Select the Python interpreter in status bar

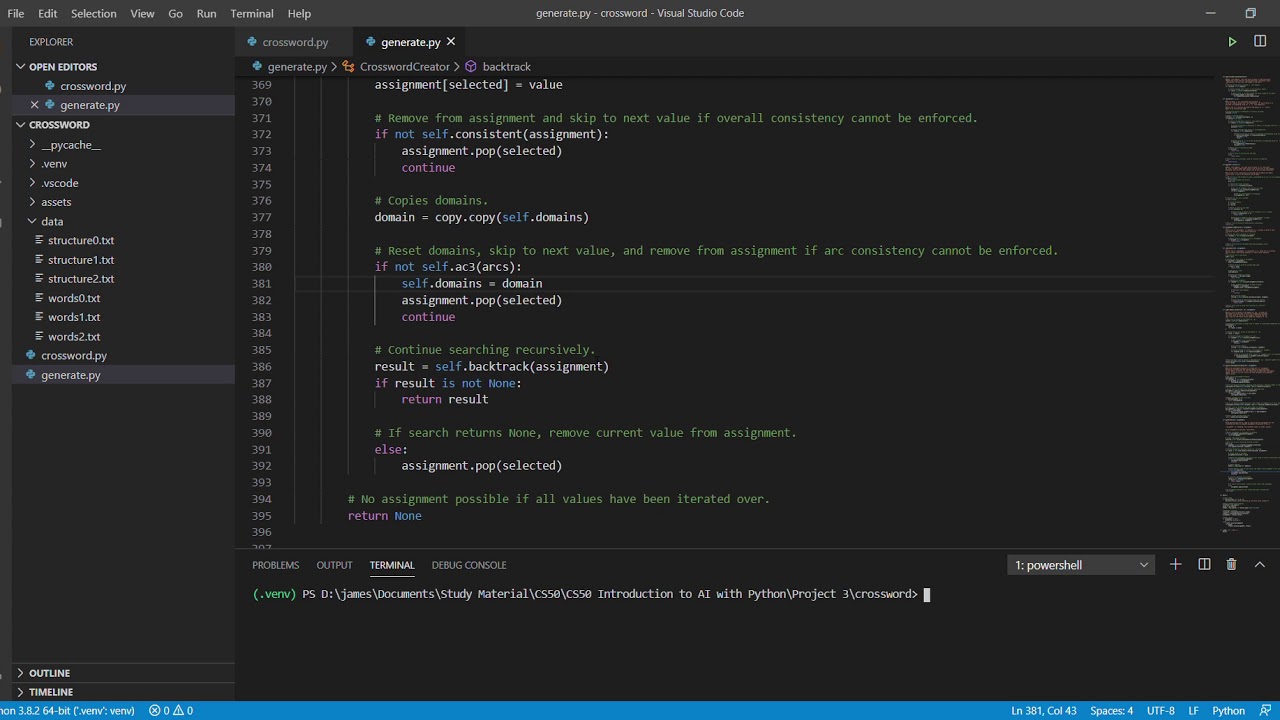point(67,711)
